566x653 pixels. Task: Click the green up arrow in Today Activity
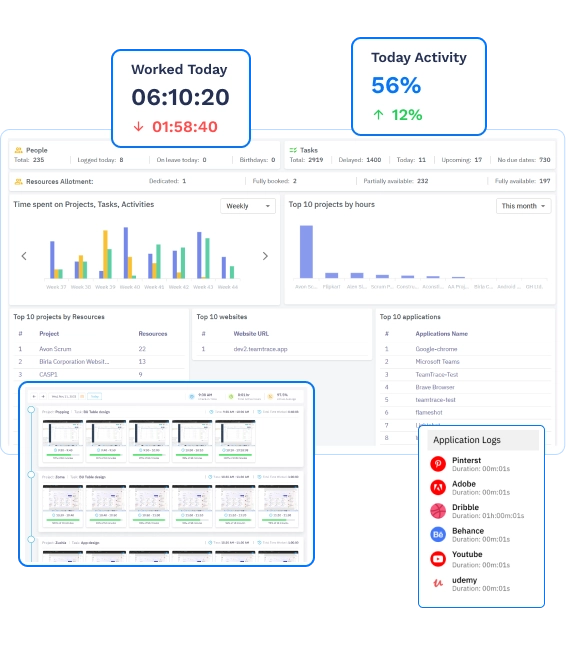coord(378,115)
